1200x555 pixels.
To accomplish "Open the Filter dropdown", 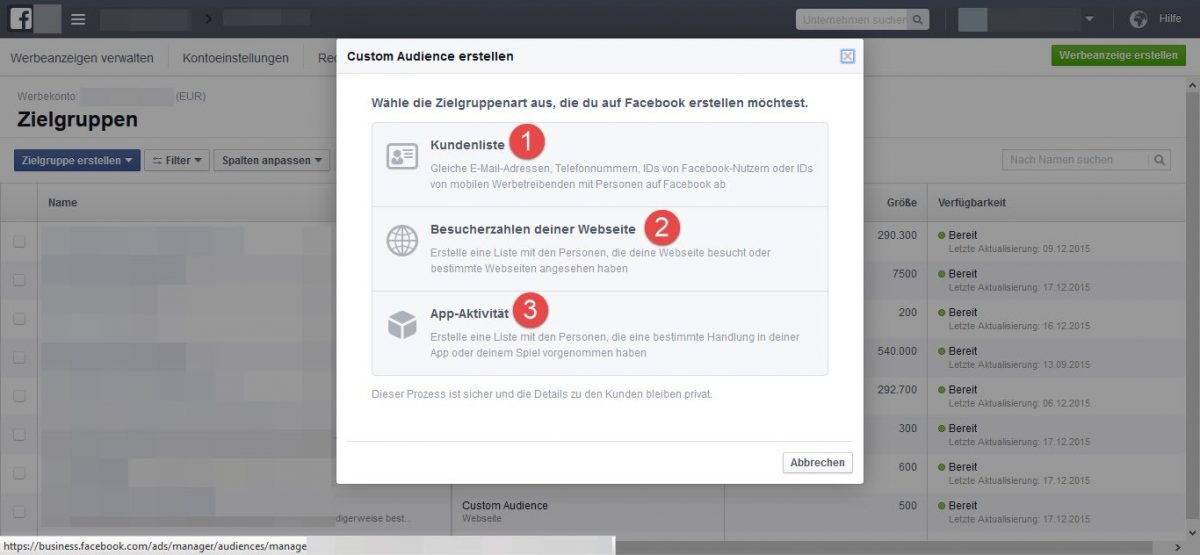I will (x=177, y=160).
